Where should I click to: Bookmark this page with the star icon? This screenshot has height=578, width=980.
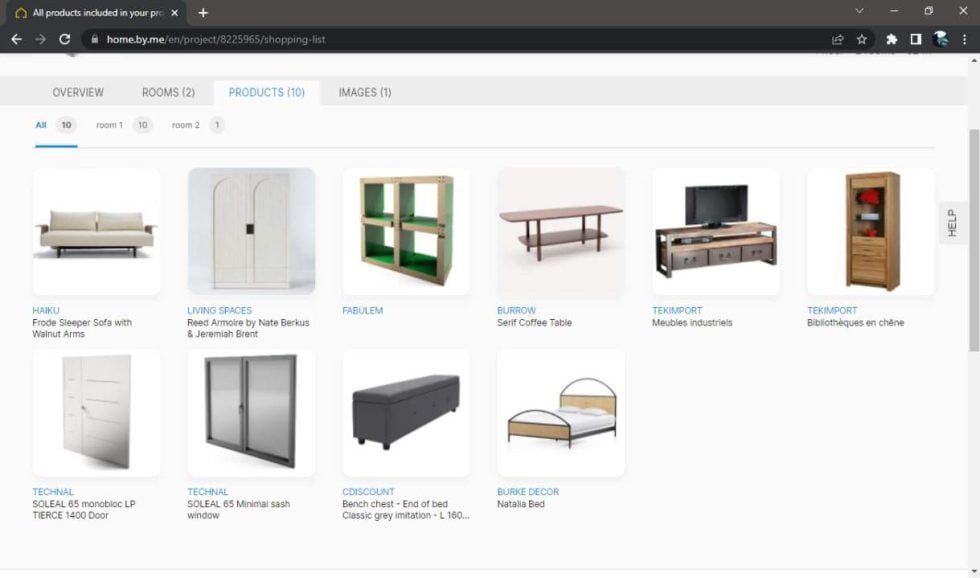pos(862,39)
